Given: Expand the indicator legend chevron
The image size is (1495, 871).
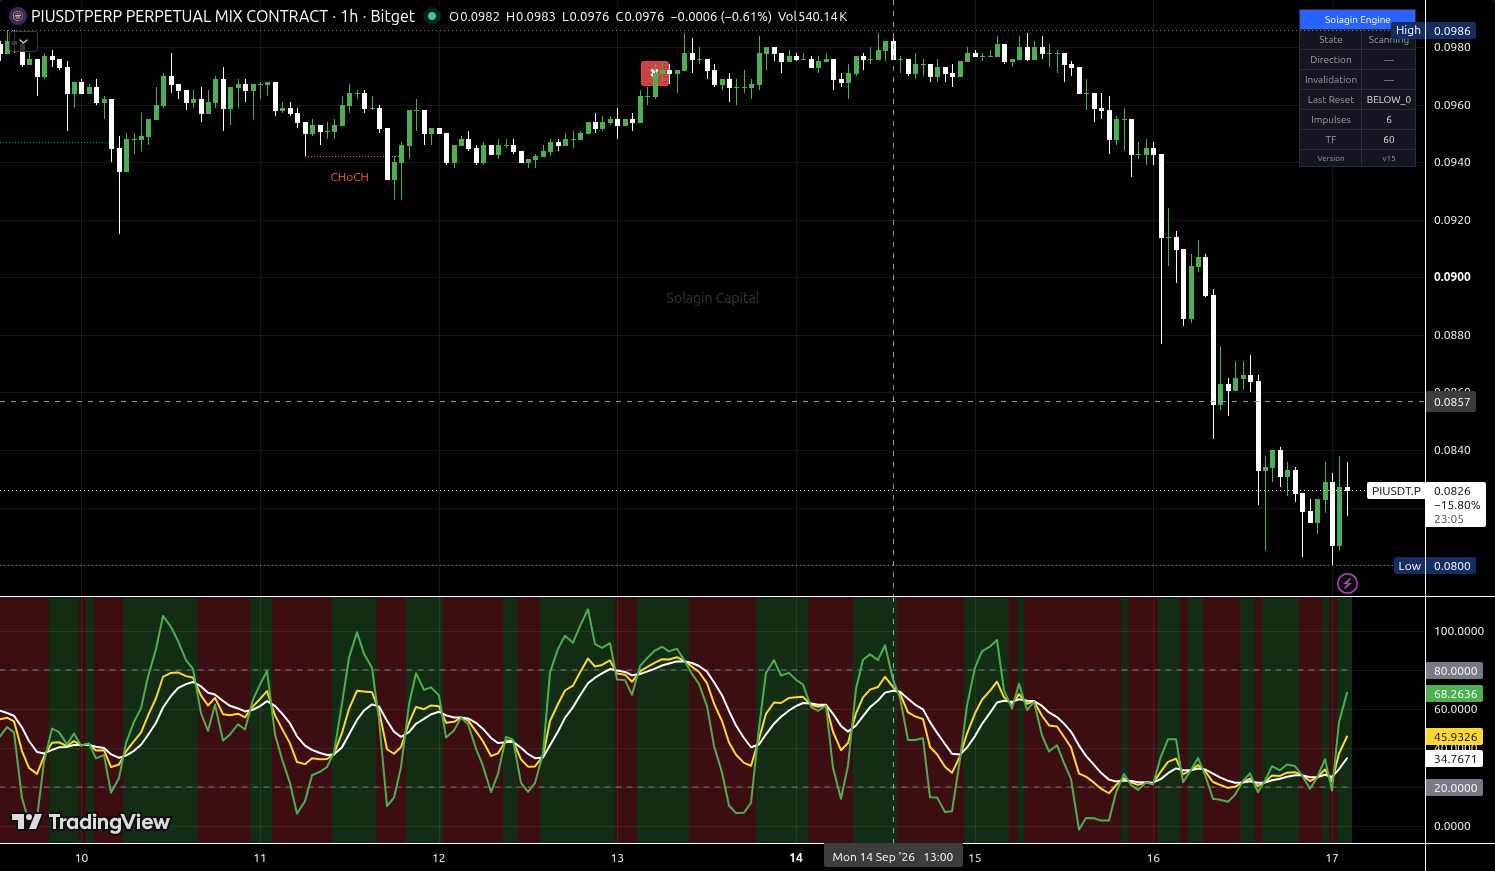Looking at the screenshot, I should 22,41.
